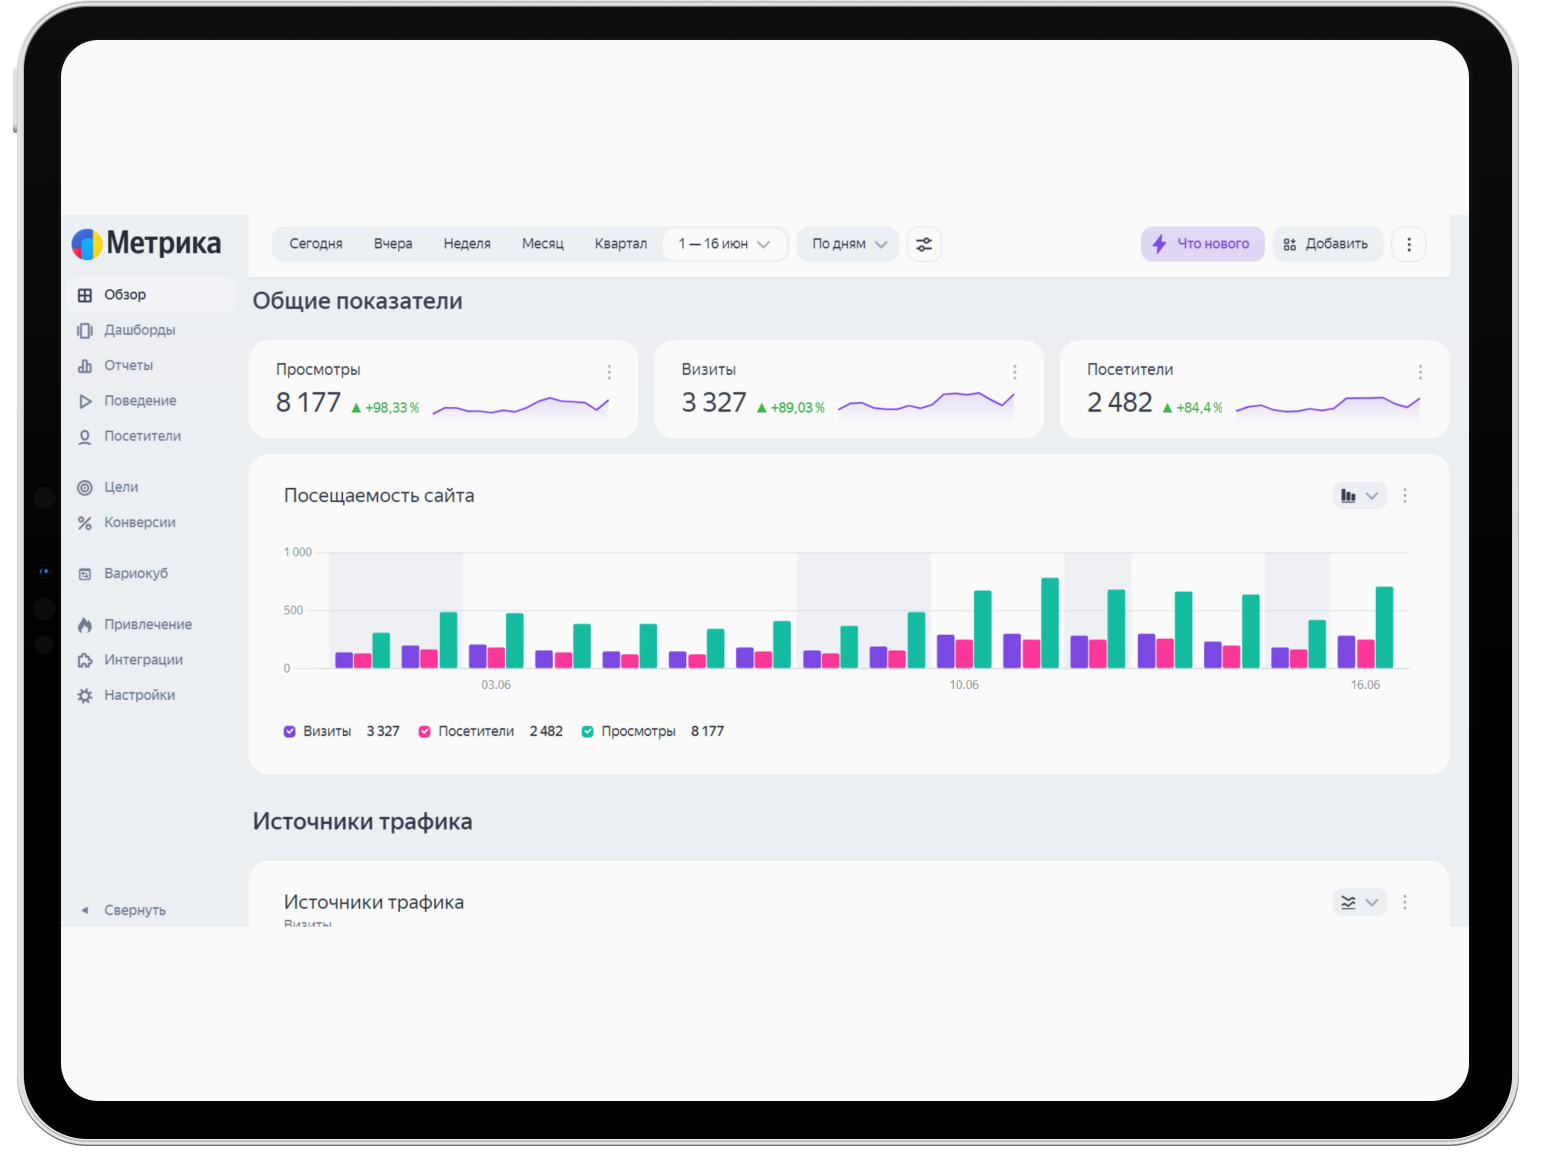Open the Источники трафика widget options menu
The image size is (1543, 1153).
[x=1405, y=902]
